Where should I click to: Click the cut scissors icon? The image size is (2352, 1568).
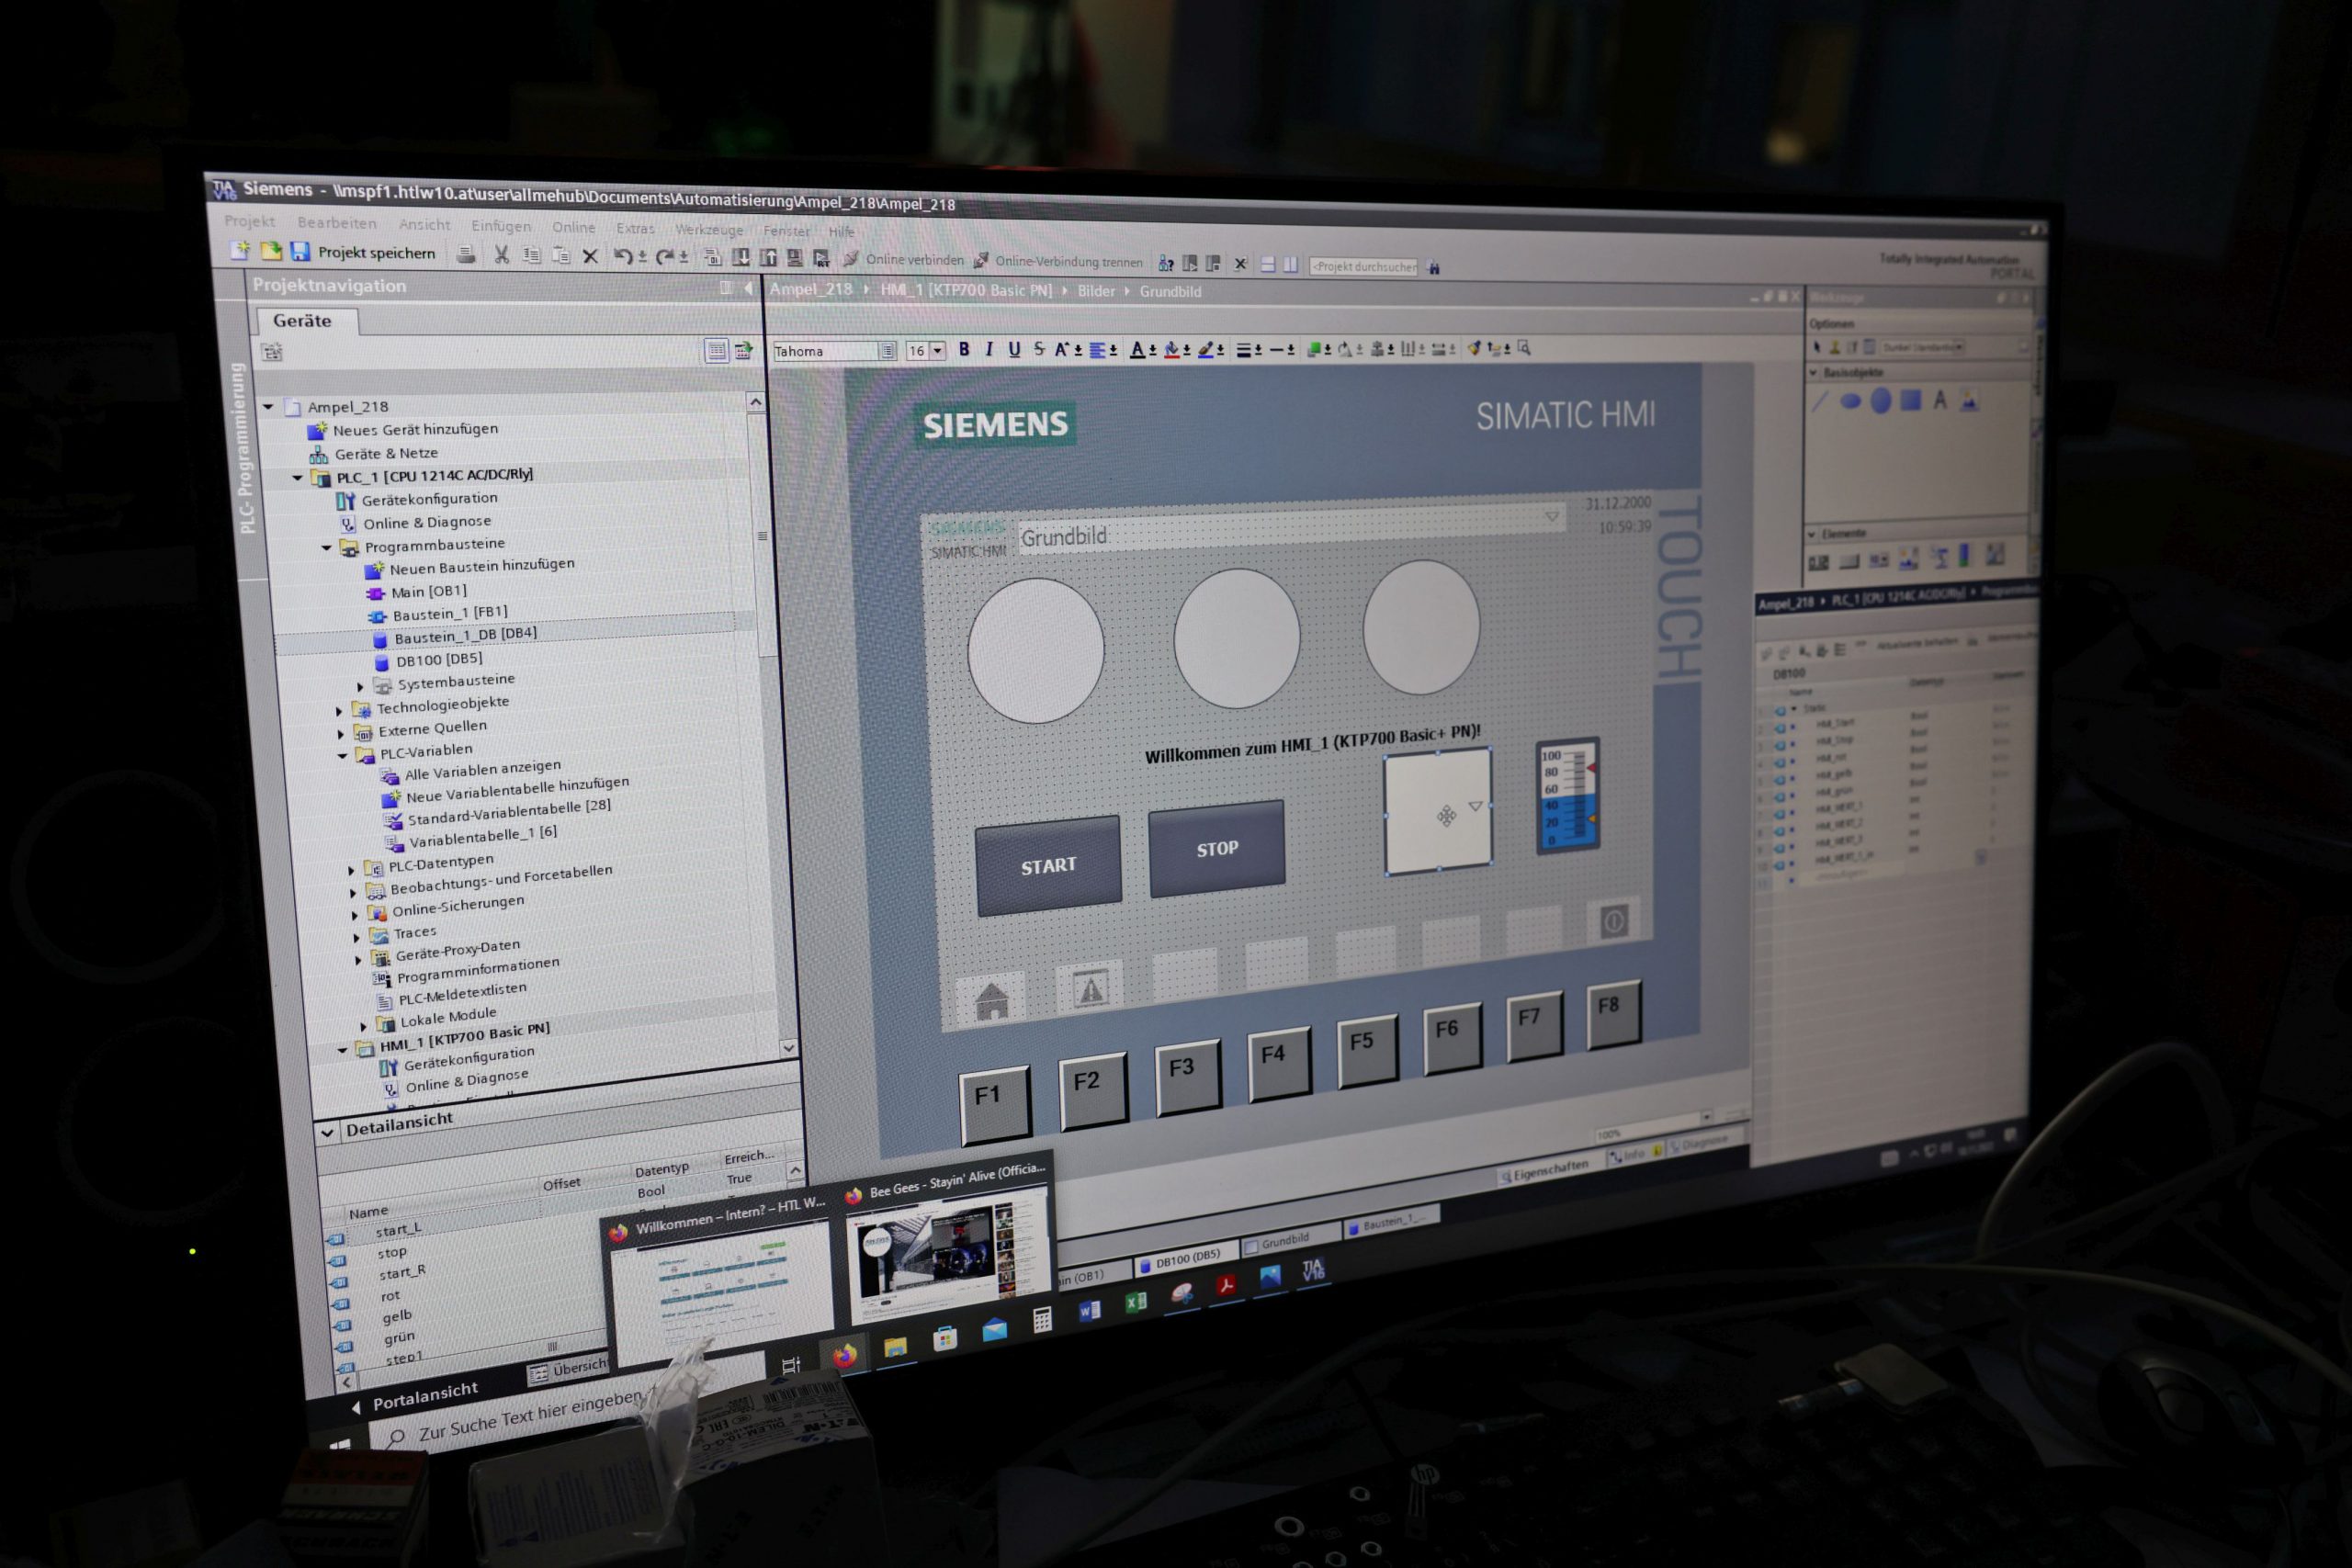click(502, 255)
